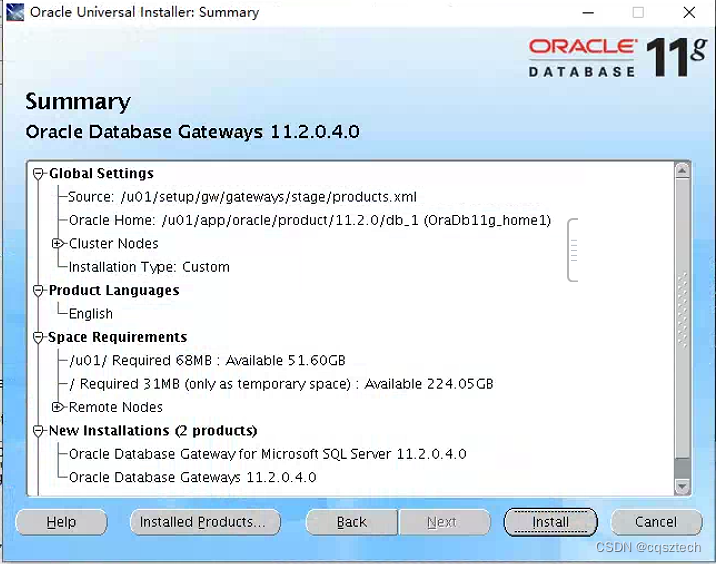
Task: Select the Space Requirements heading
Action: pyautogui.click(x=118, y=337)
